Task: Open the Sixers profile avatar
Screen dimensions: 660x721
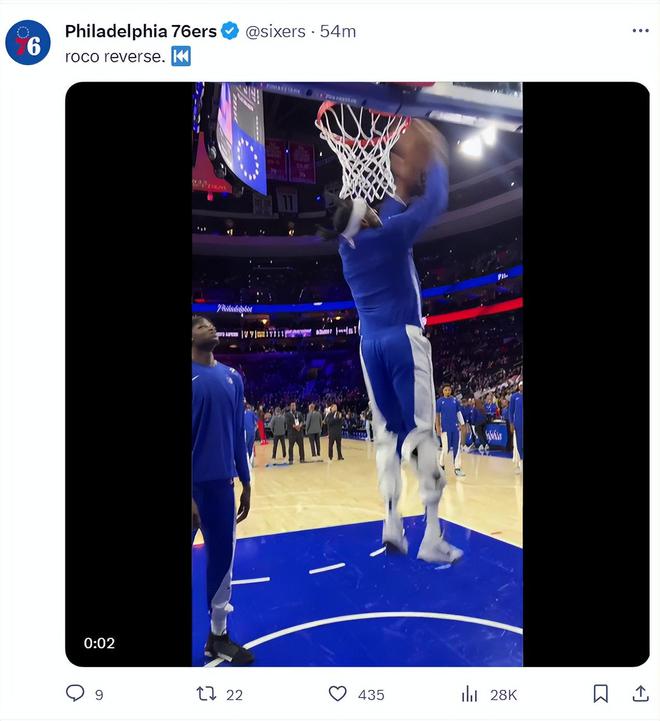Action: 28,43
